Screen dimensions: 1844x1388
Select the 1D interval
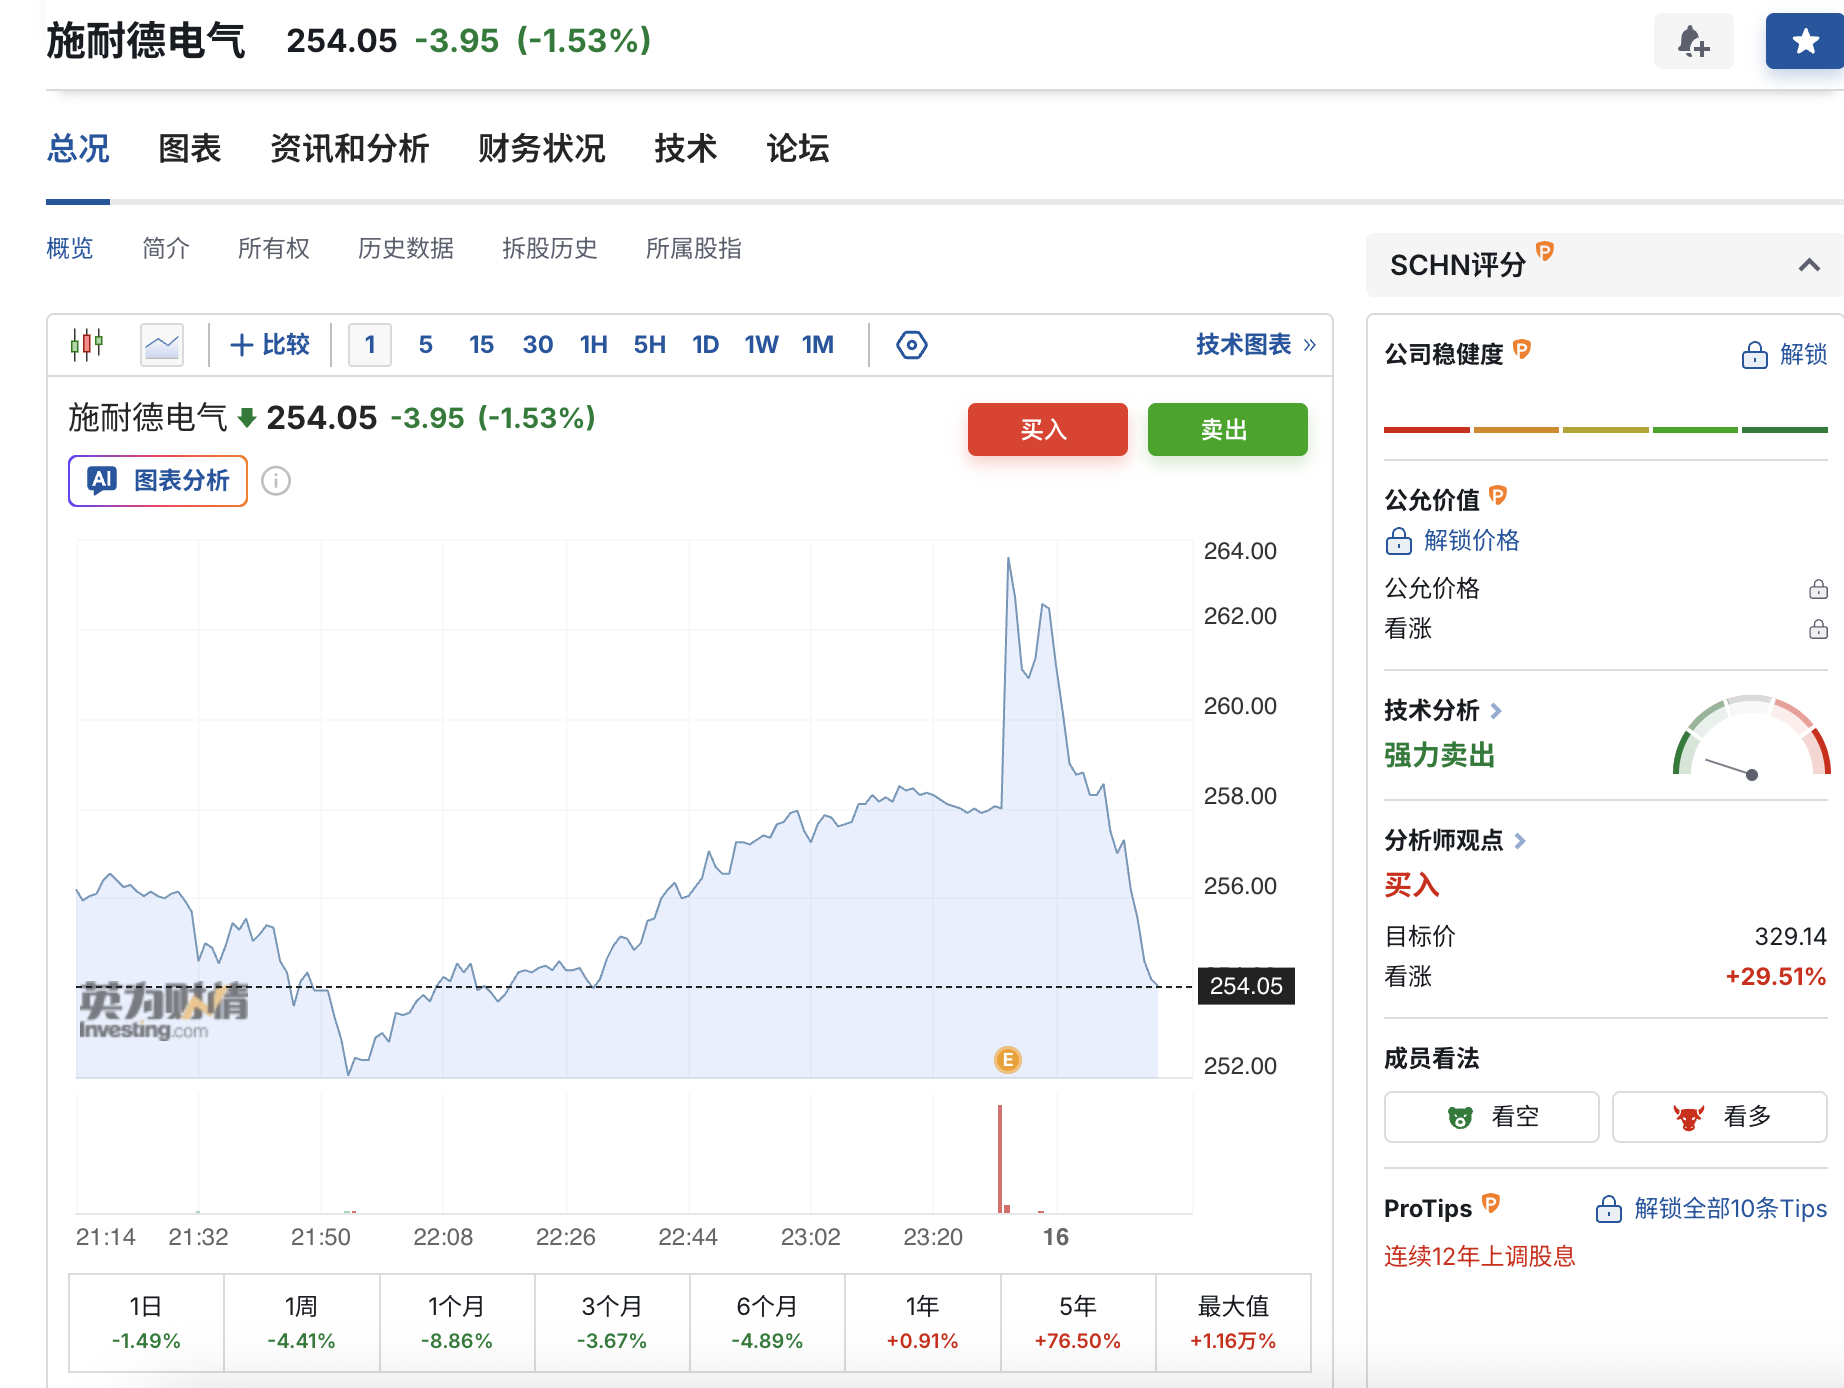(706, 345)
